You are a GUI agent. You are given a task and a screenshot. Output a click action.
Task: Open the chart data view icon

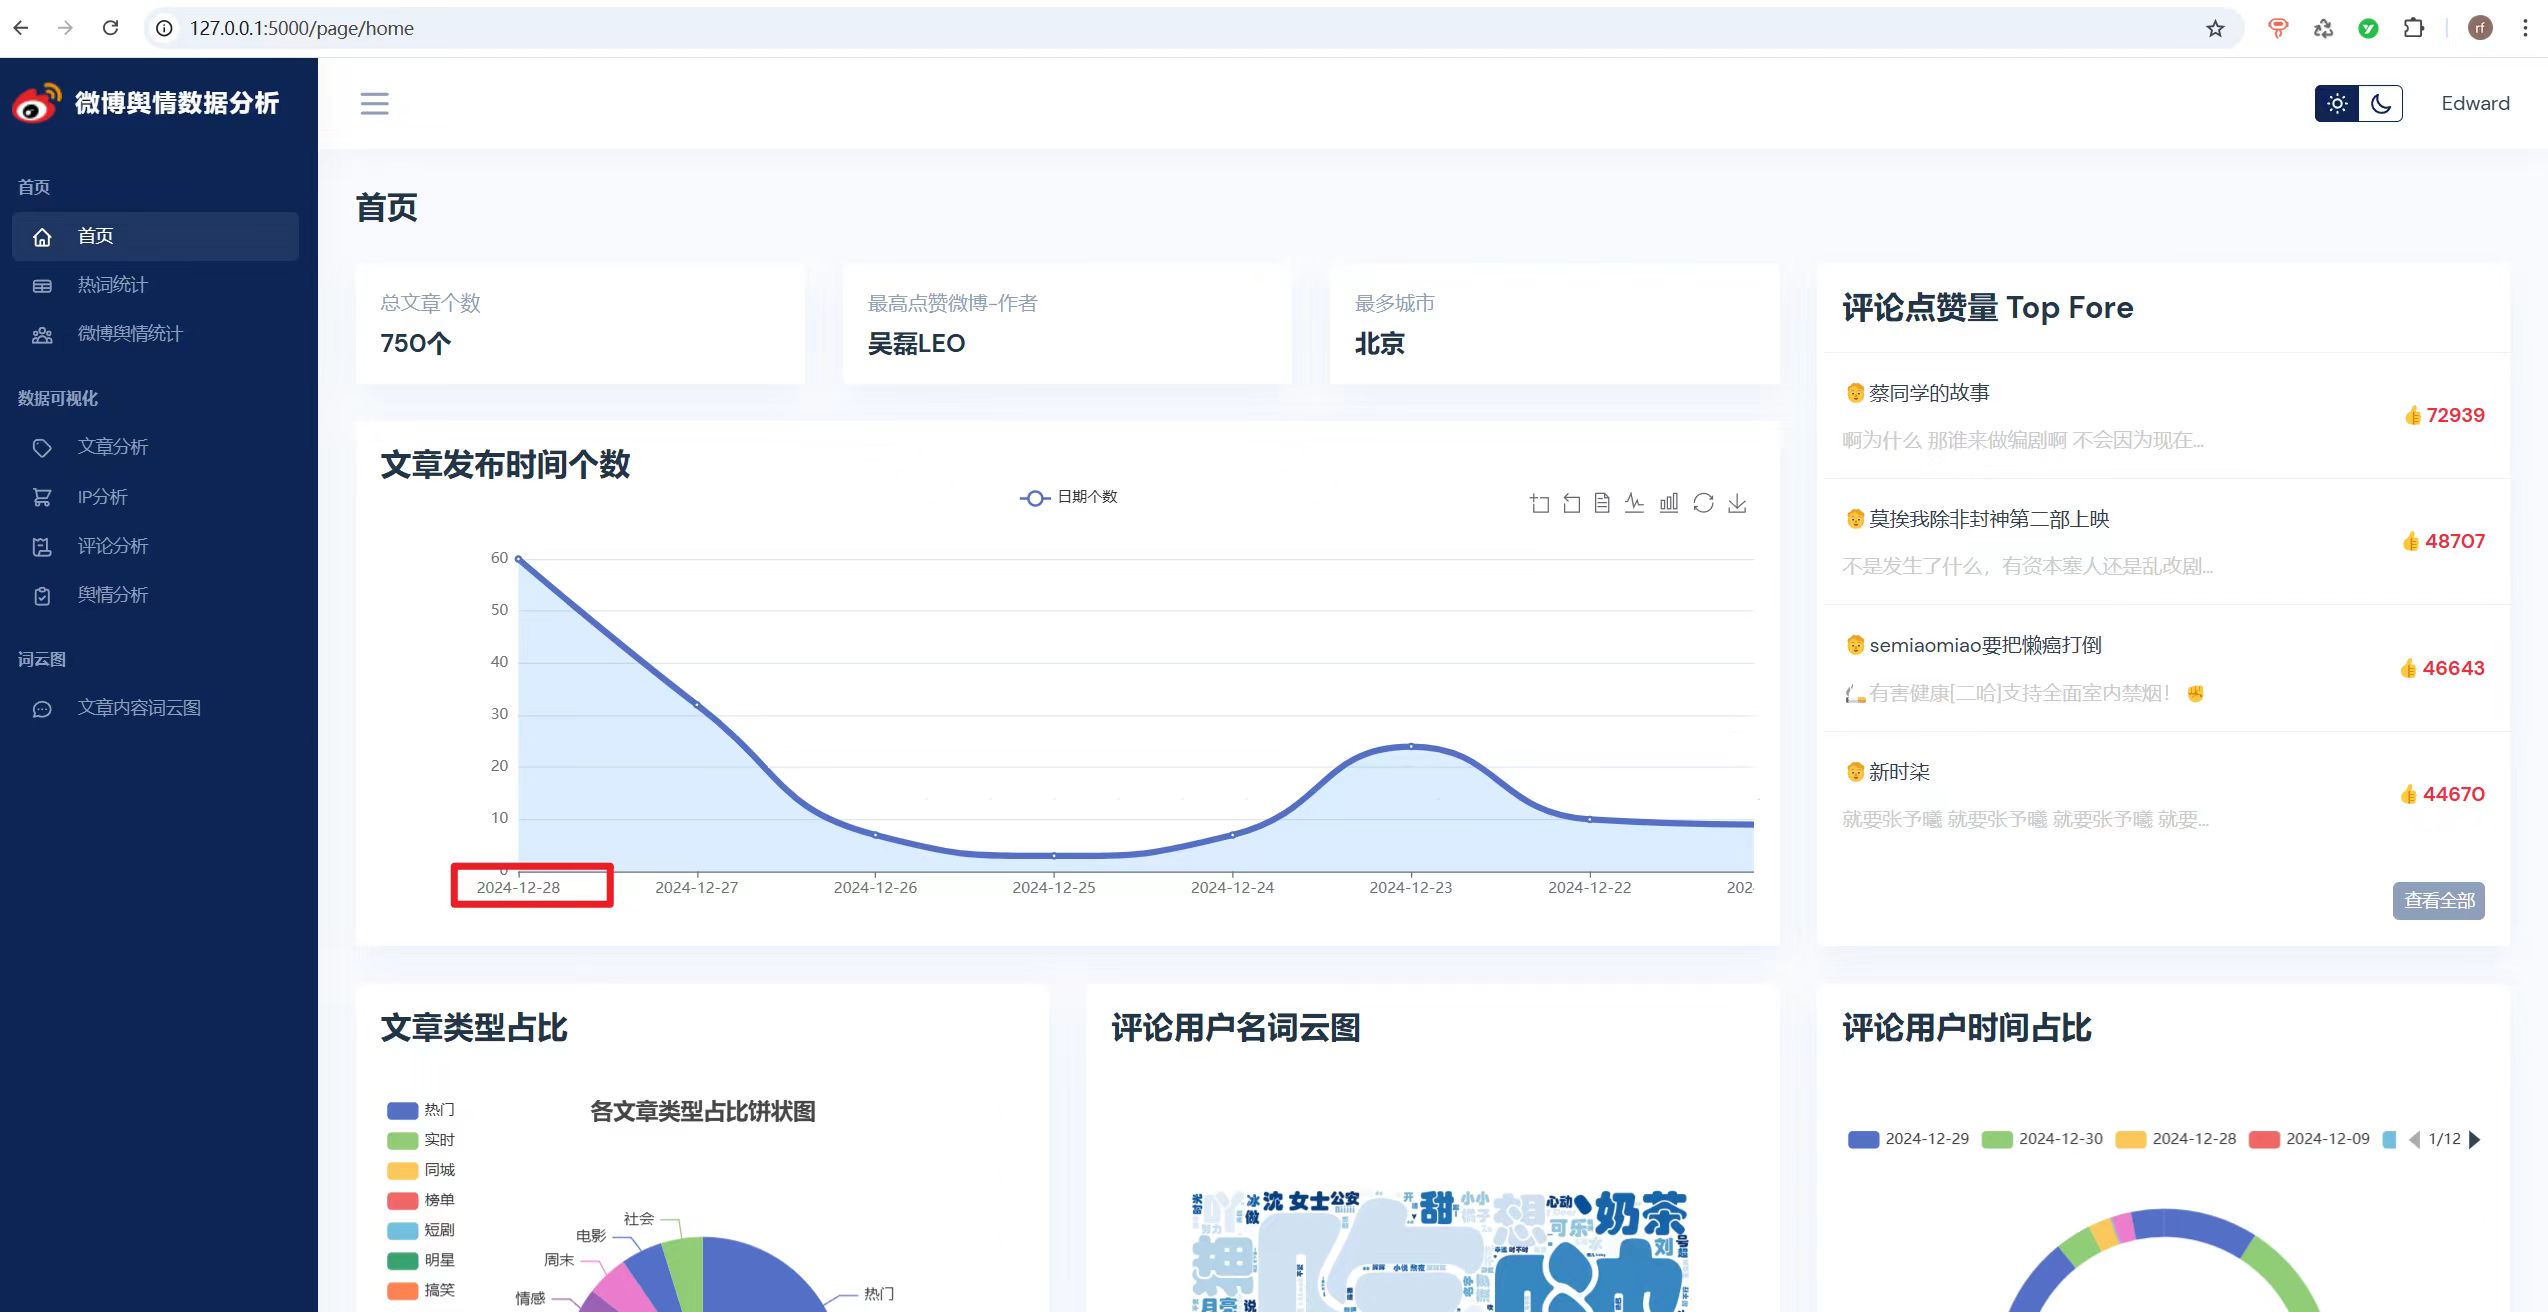[1602, 503]
